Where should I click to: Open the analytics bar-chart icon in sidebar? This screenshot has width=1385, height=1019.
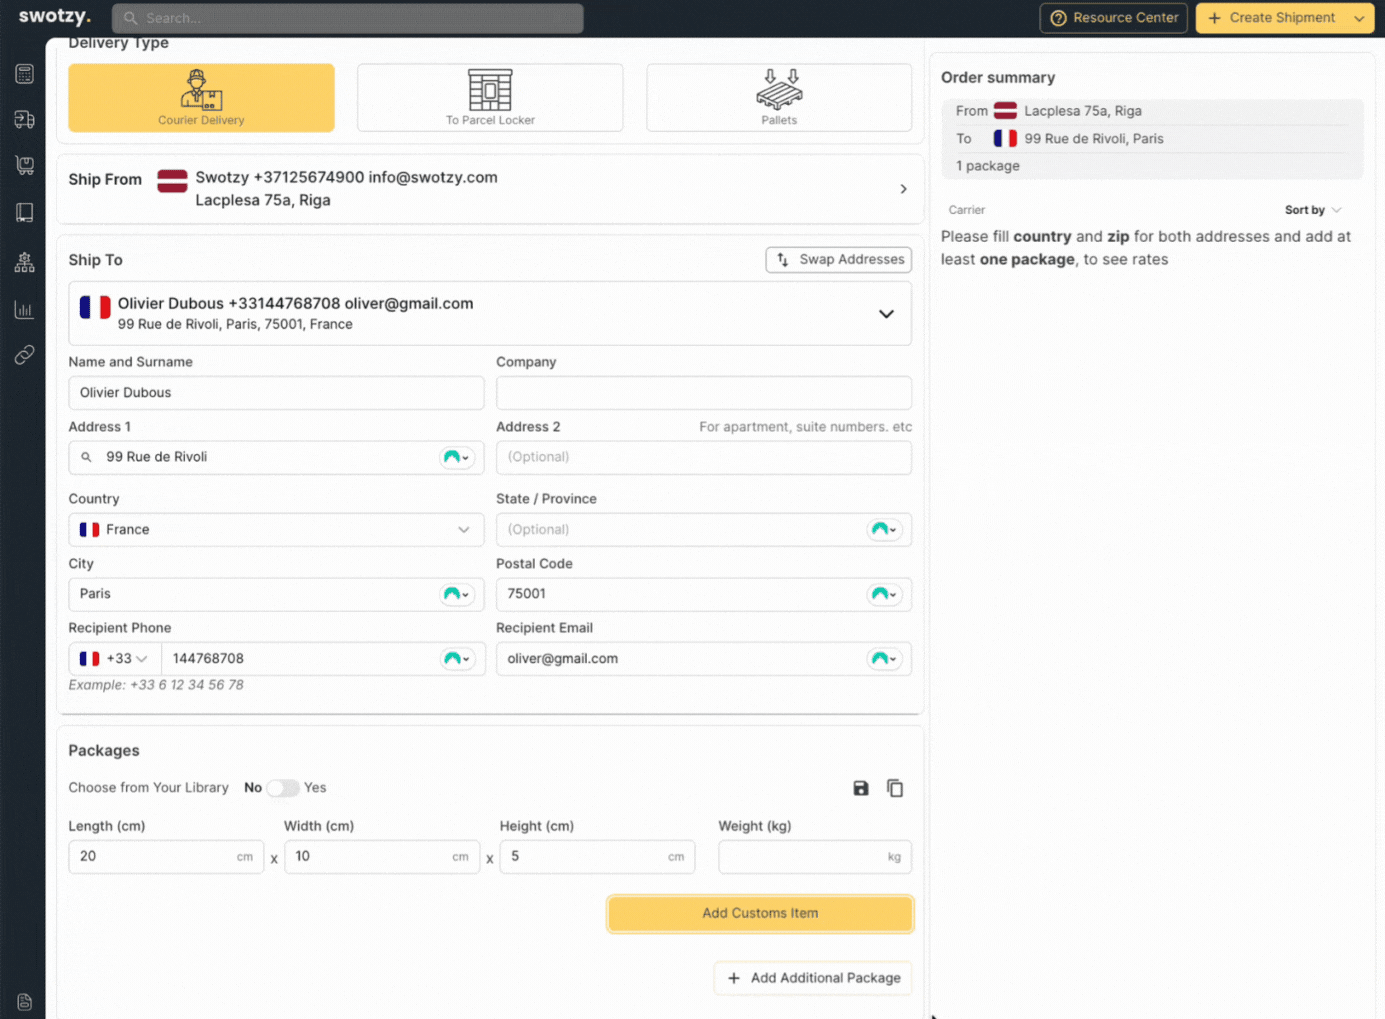pyautogui.click(x=24, y=309)
